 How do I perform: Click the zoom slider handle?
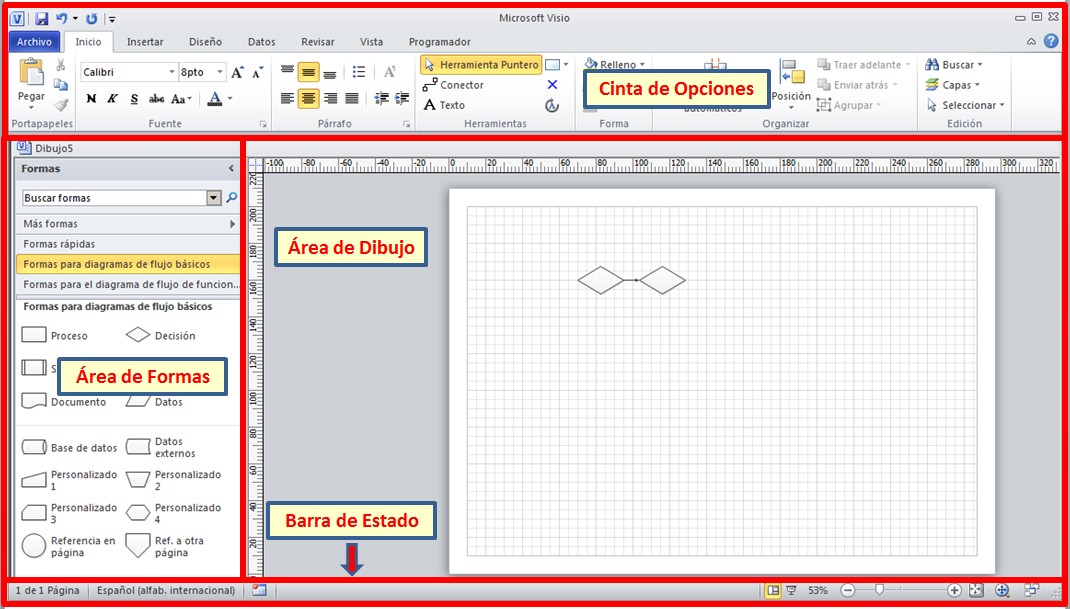pos(880,590)
